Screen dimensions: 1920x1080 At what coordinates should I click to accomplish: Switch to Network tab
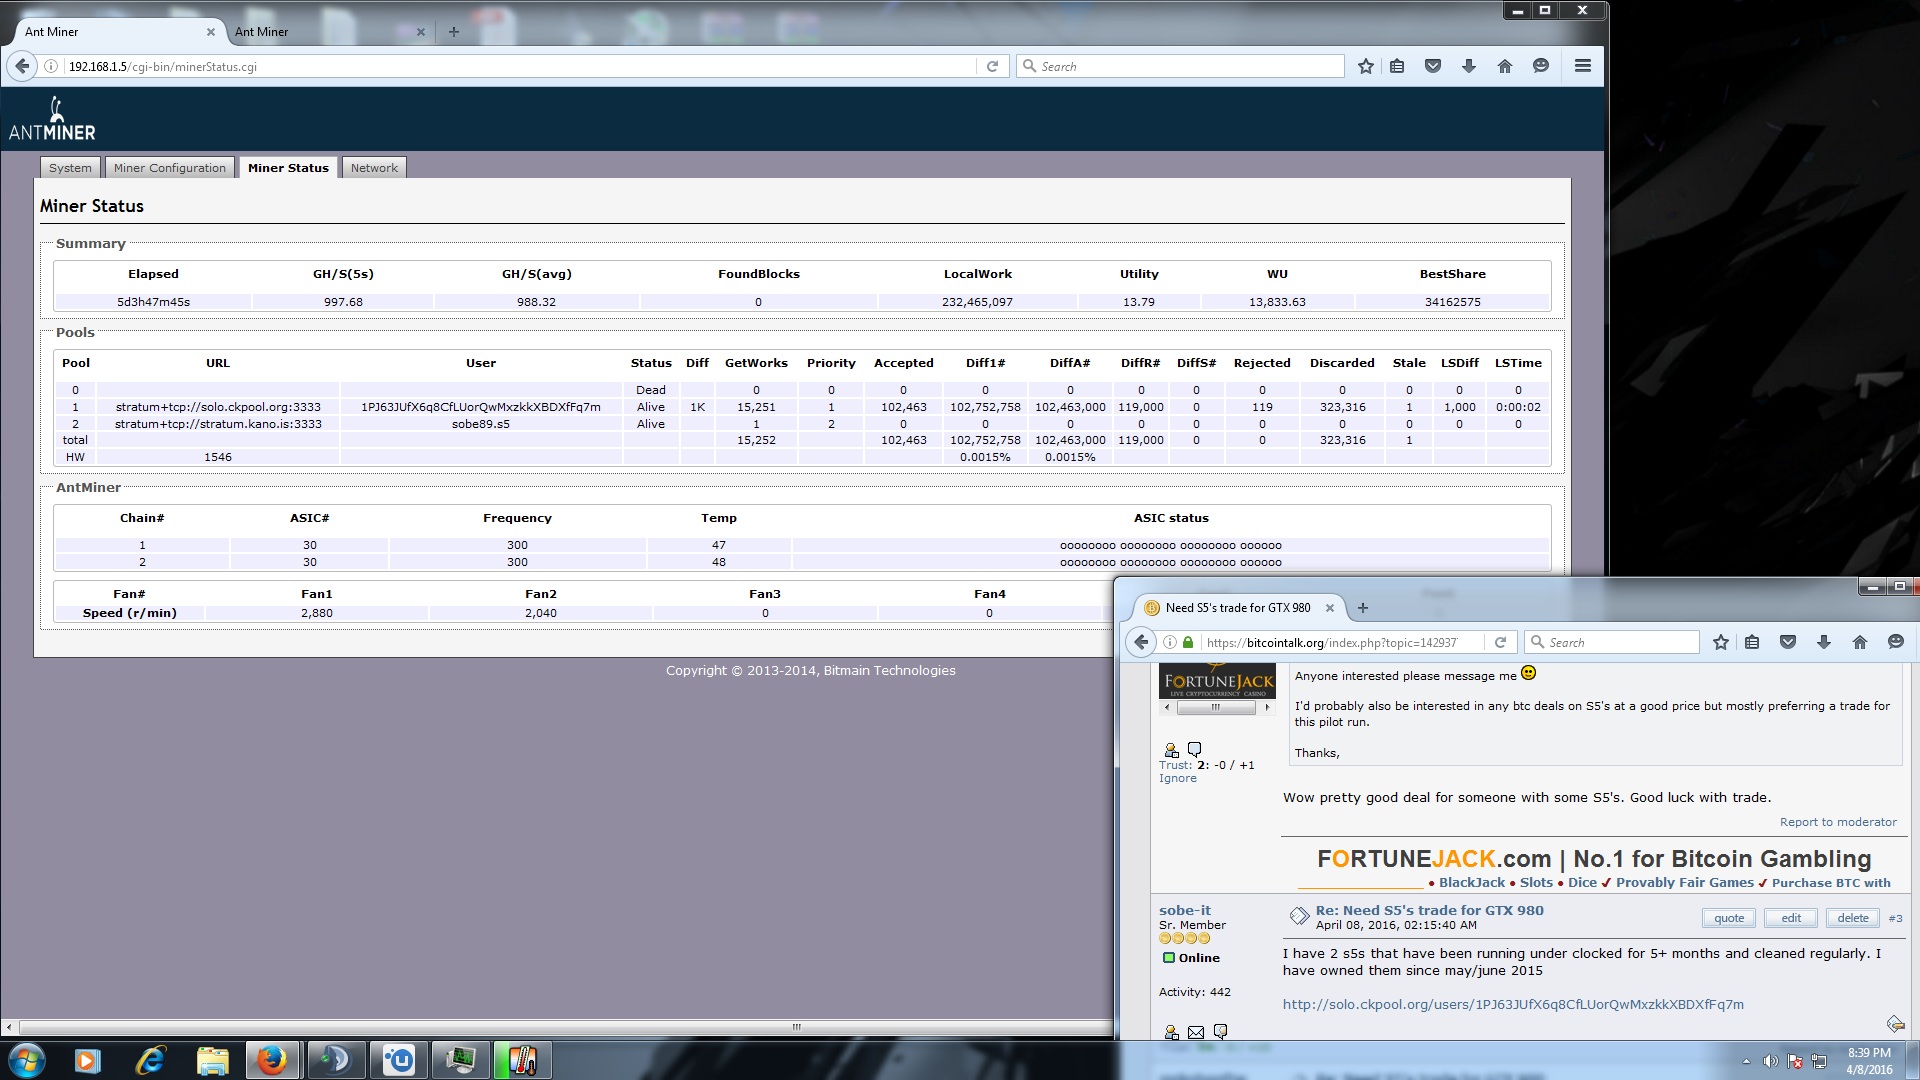tap(374, 168)
